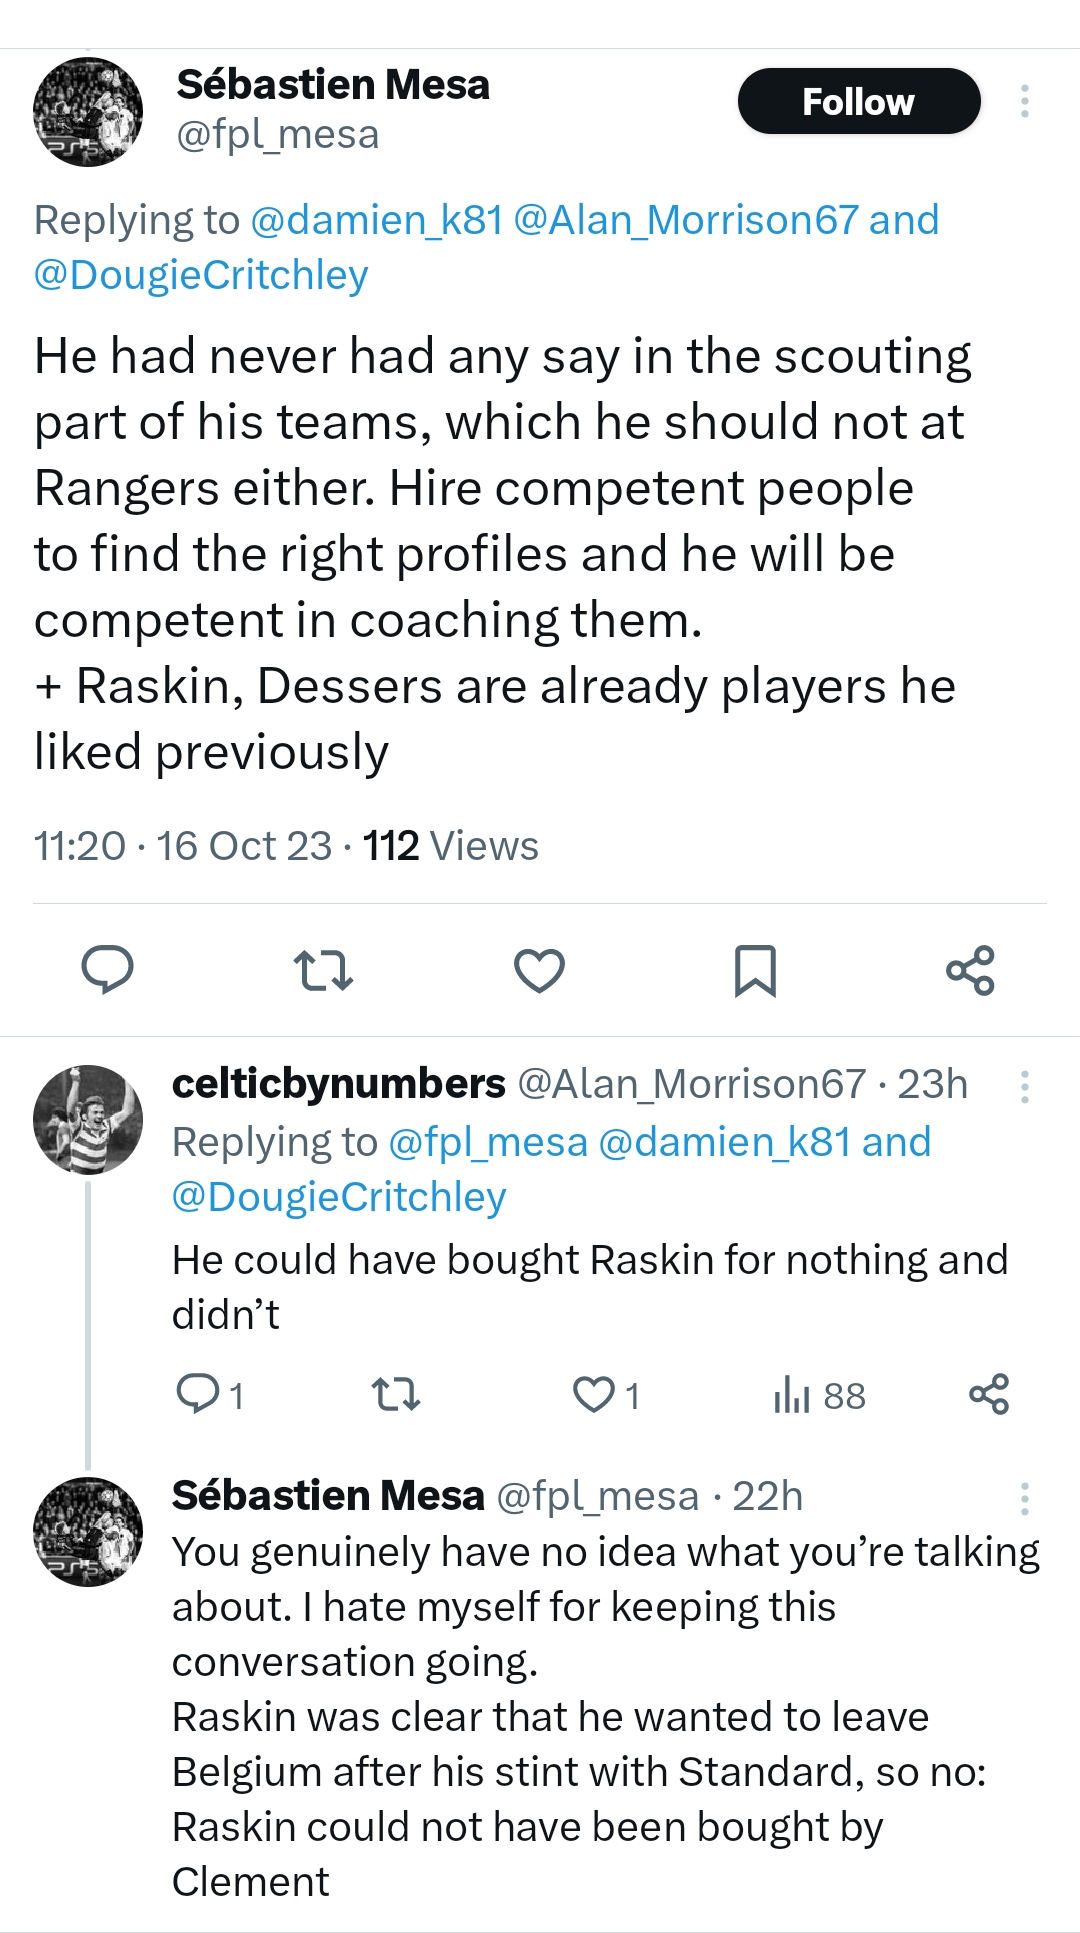Open @fpl_mesa mention in celticbynumbers reply
Viewport: 1080px width, 1933px height.
(487, 1142)
